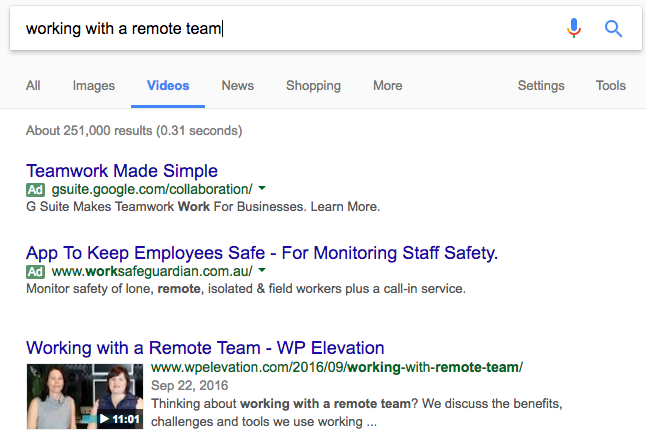Click the wpelevation.com result URL

[x=337, y=367]
